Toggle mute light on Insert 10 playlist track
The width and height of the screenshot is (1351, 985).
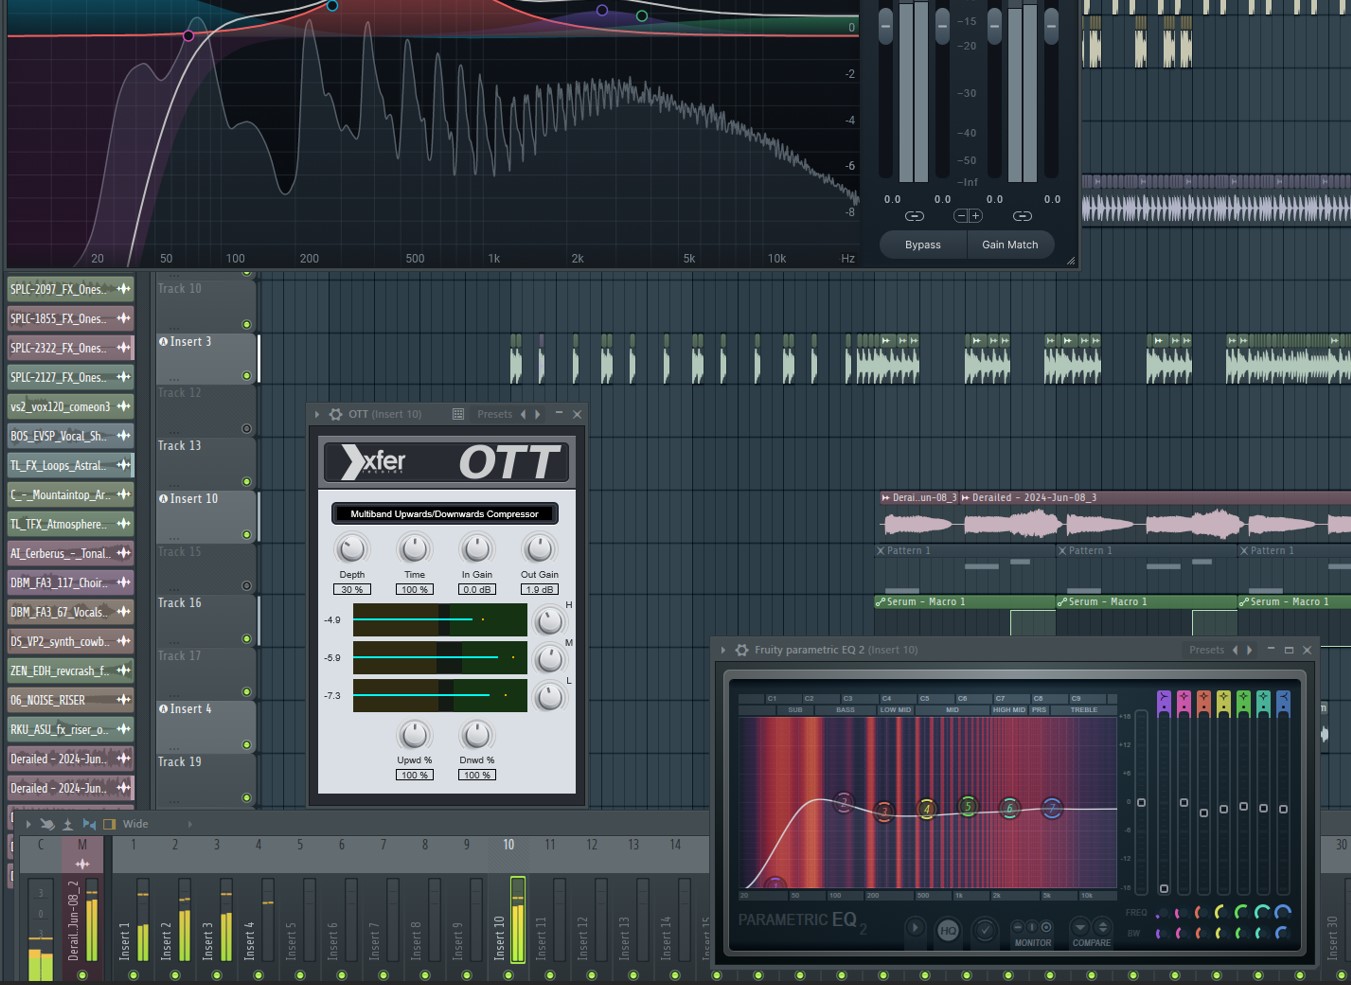(x=247, y=534)
